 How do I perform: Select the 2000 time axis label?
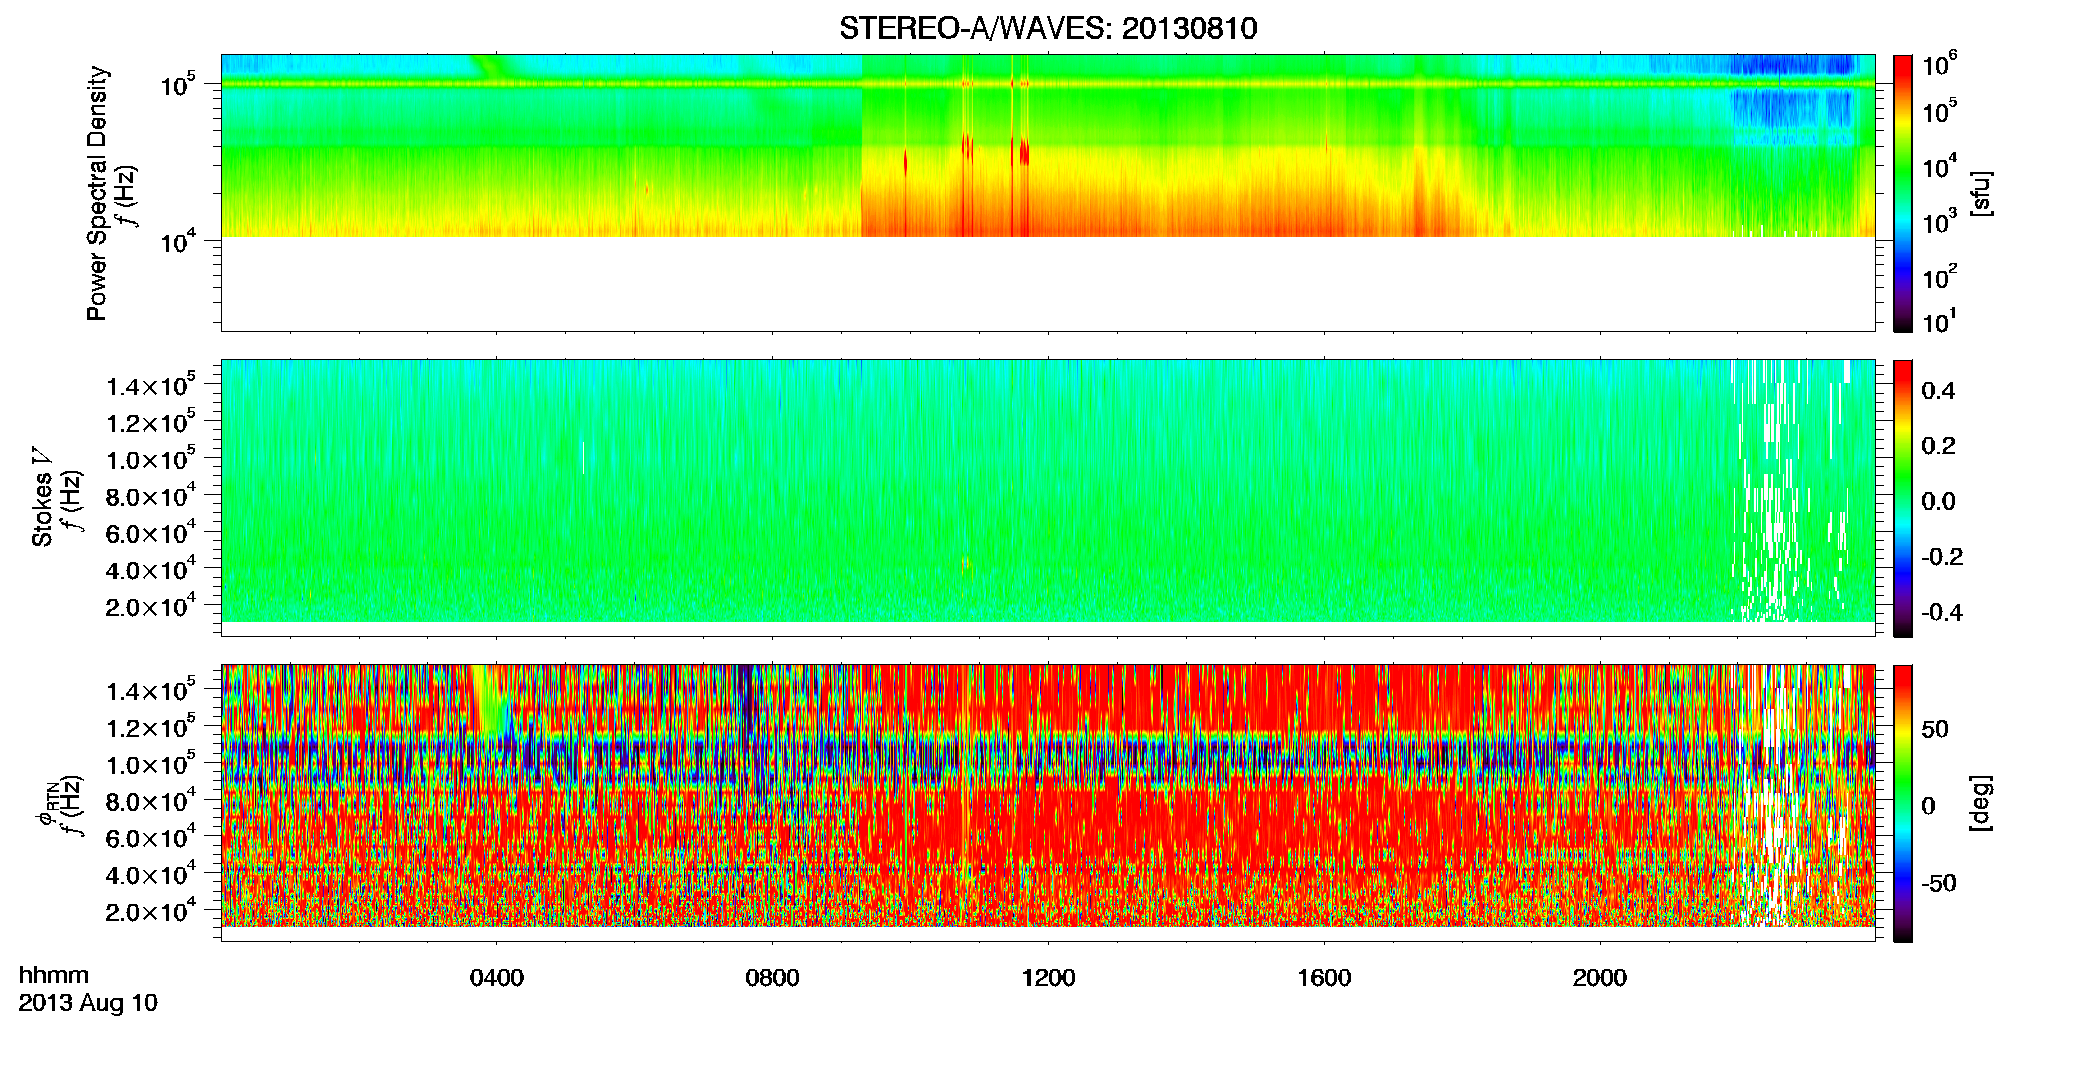click(x=1600, y=978)
